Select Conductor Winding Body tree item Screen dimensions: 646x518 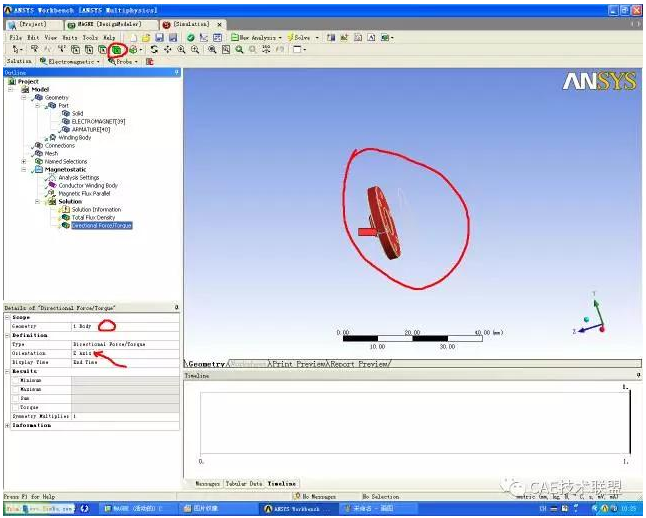click(88, 185)
